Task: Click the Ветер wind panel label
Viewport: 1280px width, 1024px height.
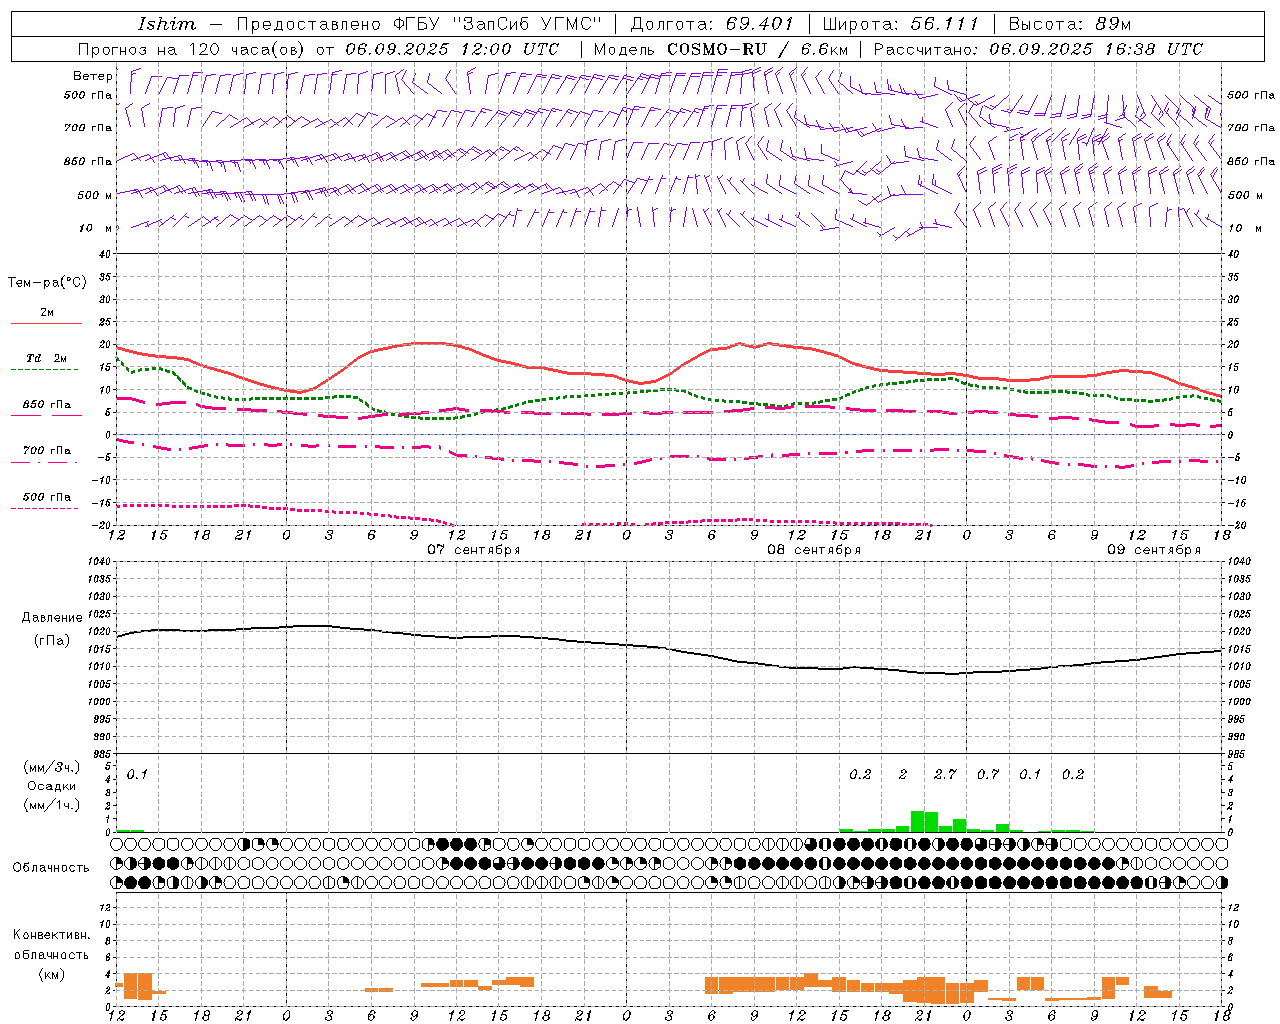Action: pyautogui.click(x=92, y=76)
